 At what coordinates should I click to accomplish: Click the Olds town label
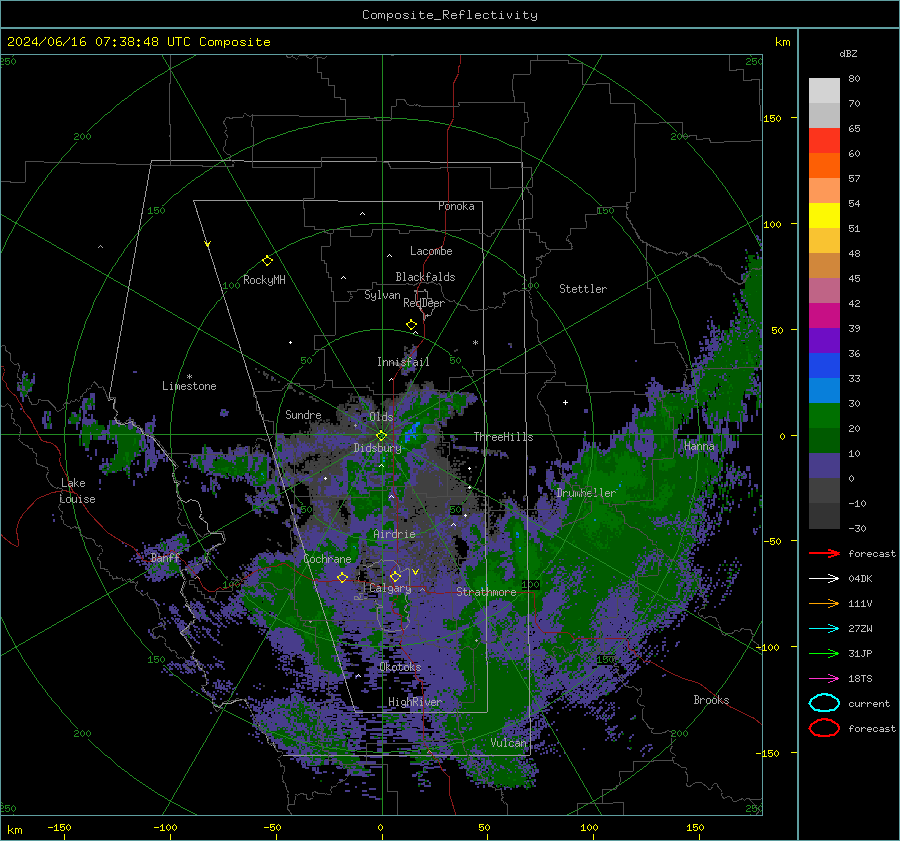pos(381,417)
